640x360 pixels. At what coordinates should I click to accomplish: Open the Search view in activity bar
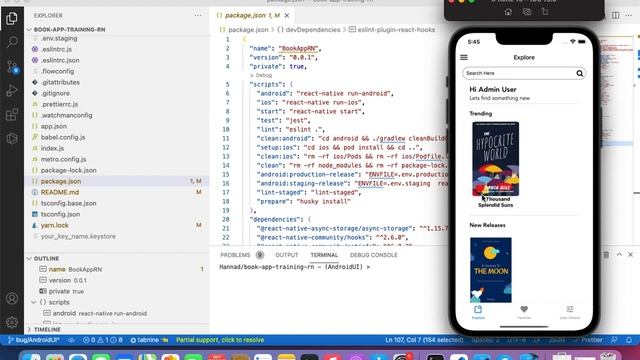pyautogui.click(x=12, y=42)
